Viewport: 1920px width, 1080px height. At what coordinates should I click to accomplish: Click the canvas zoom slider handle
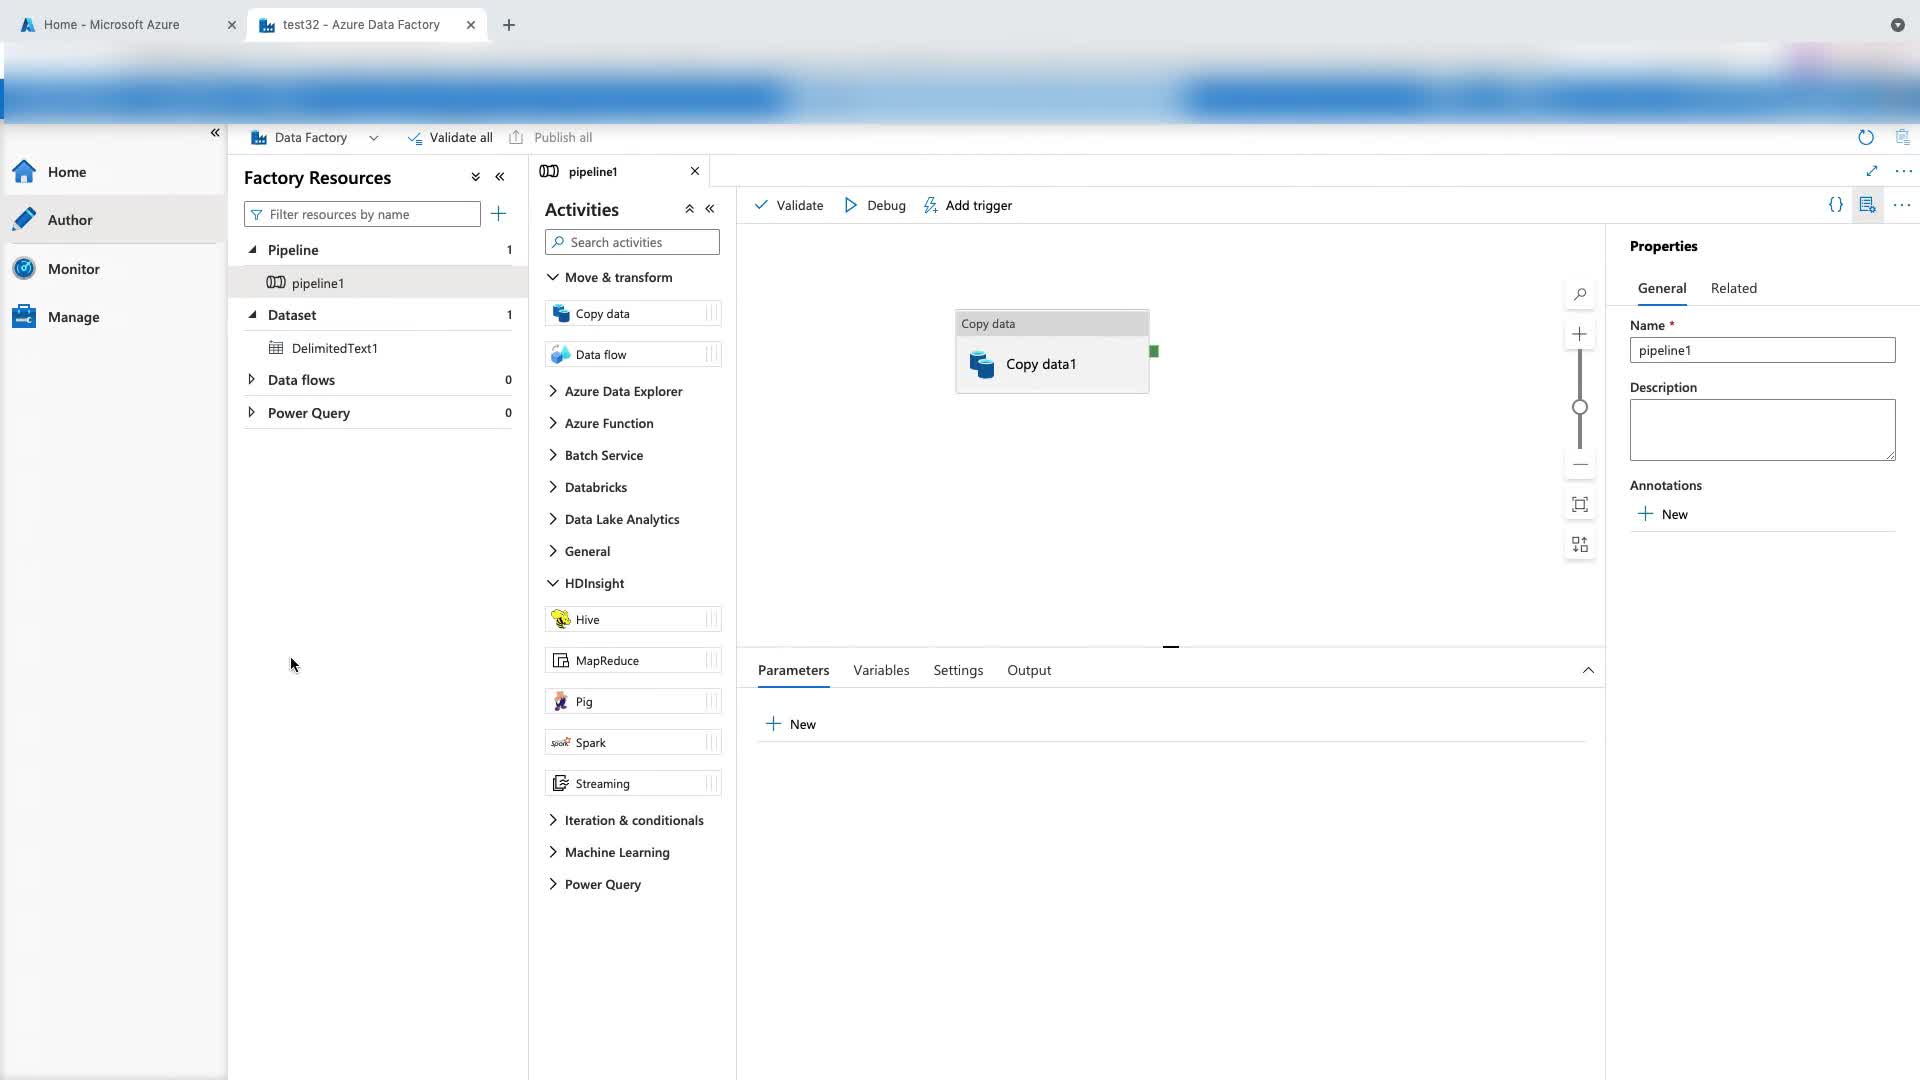point(1580,407)
